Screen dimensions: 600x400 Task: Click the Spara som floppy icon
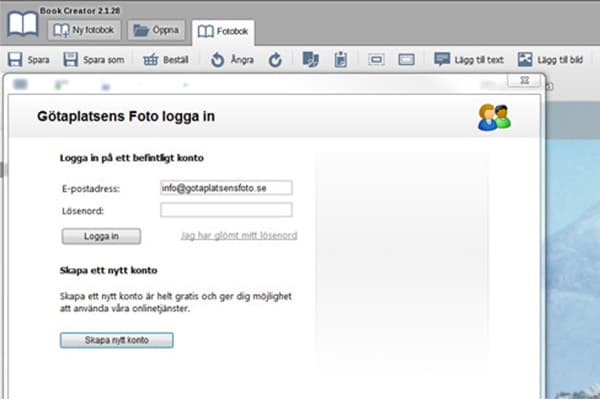(70, 60)
